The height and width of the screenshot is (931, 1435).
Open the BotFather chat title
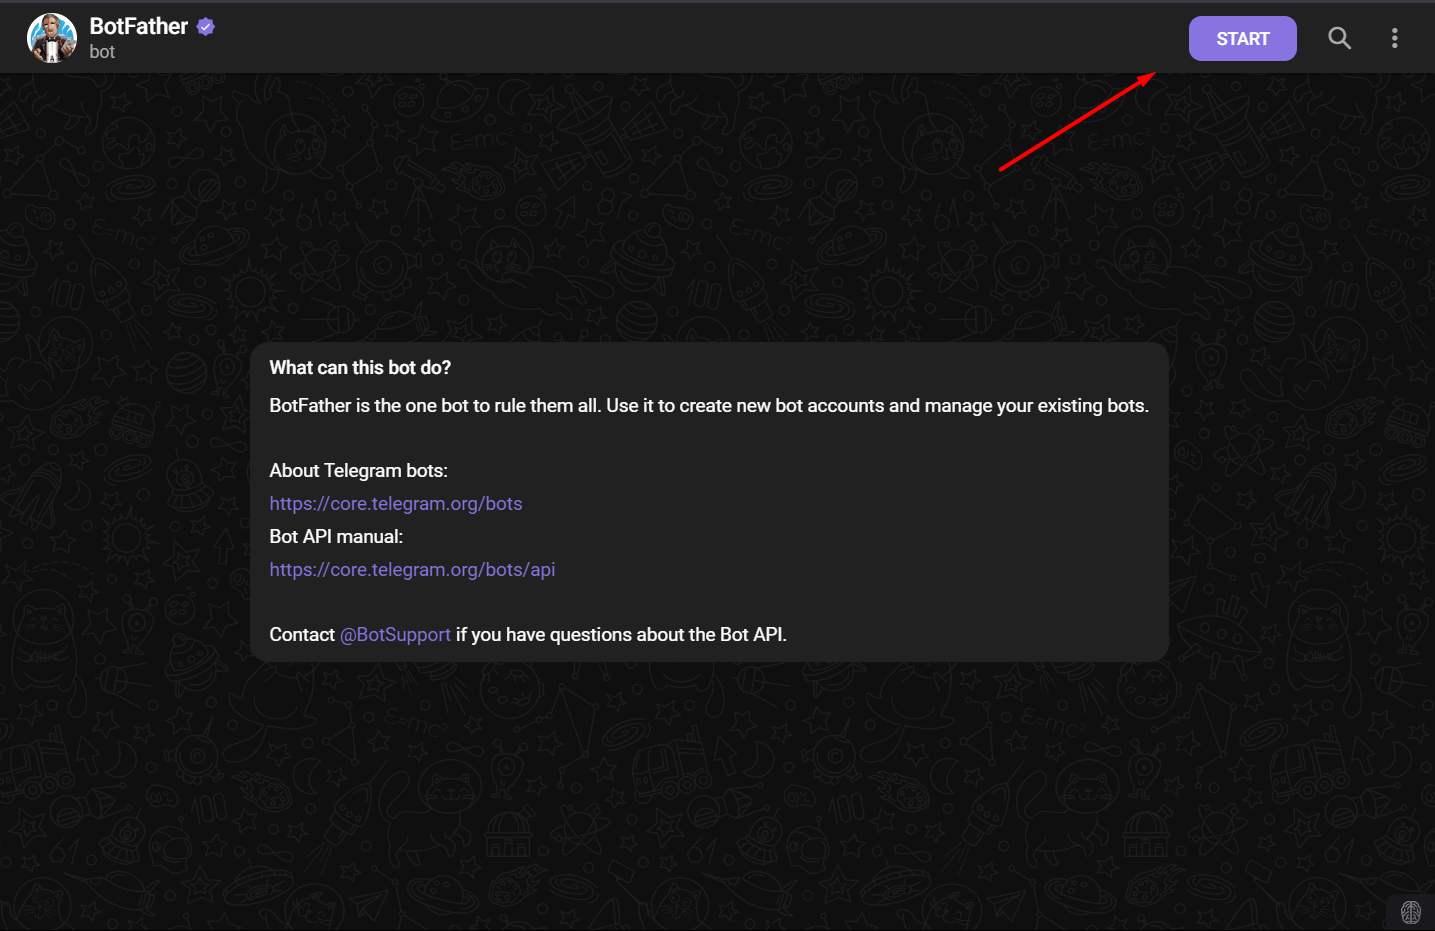[138, 27]
